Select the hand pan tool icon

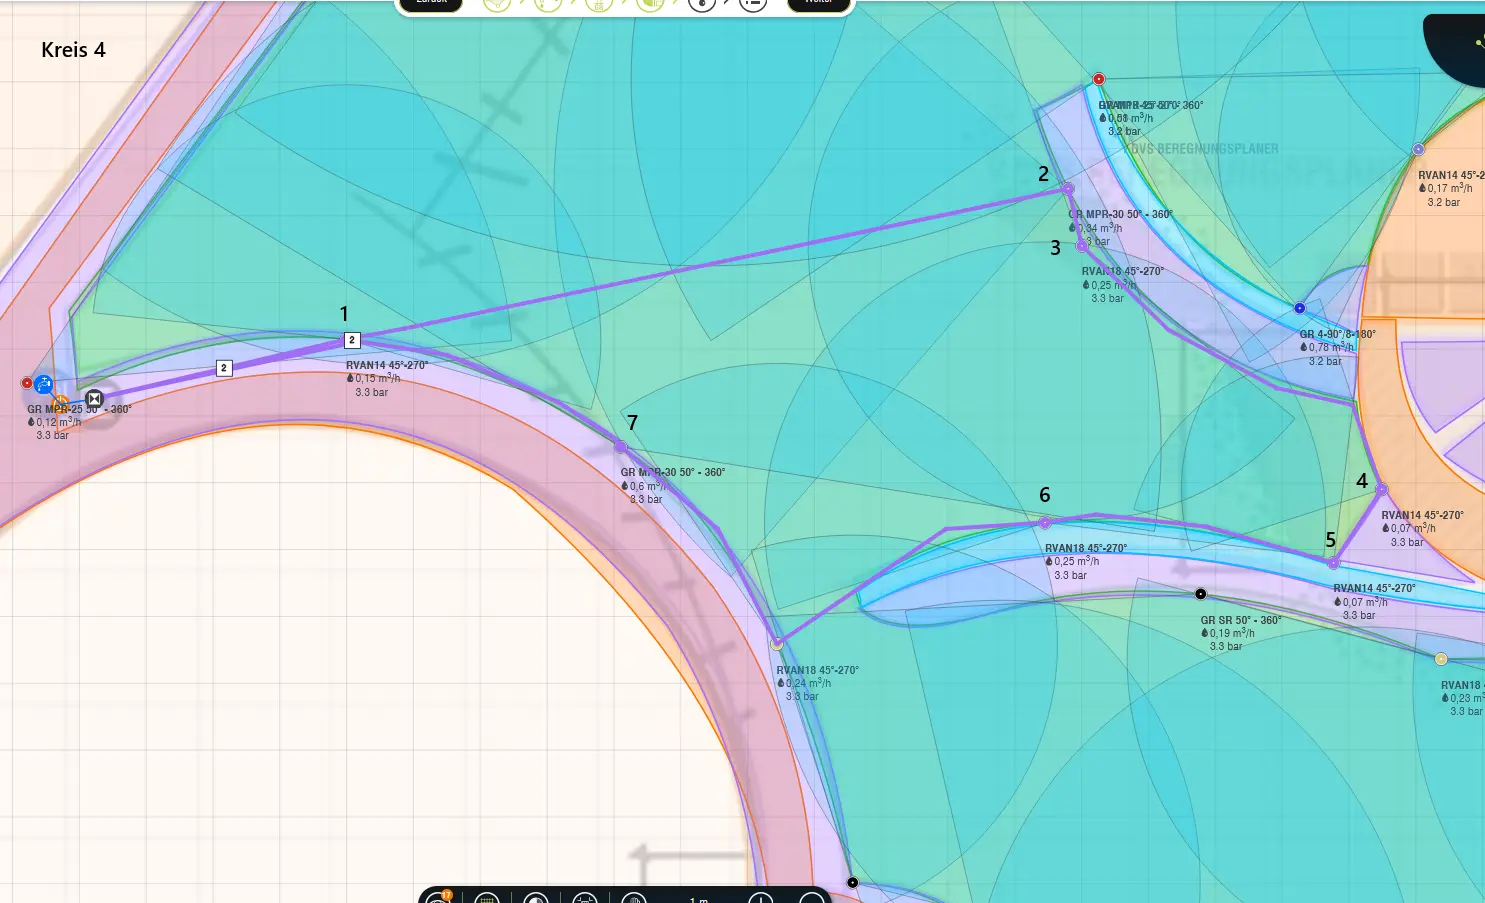pyautogui.click(x=634, y=899)
